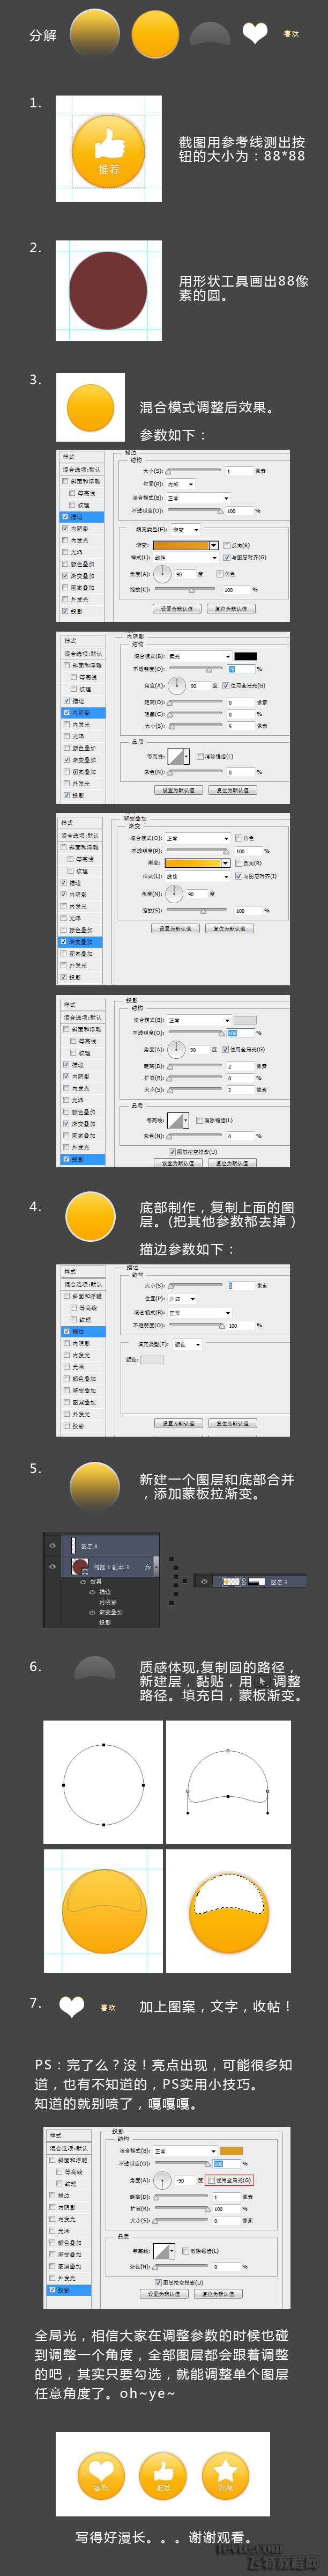Select highlighted 投影 entry in the last 投影 dialog list
Viewport: 328px width, 2576px height.
coord(70,2289)
